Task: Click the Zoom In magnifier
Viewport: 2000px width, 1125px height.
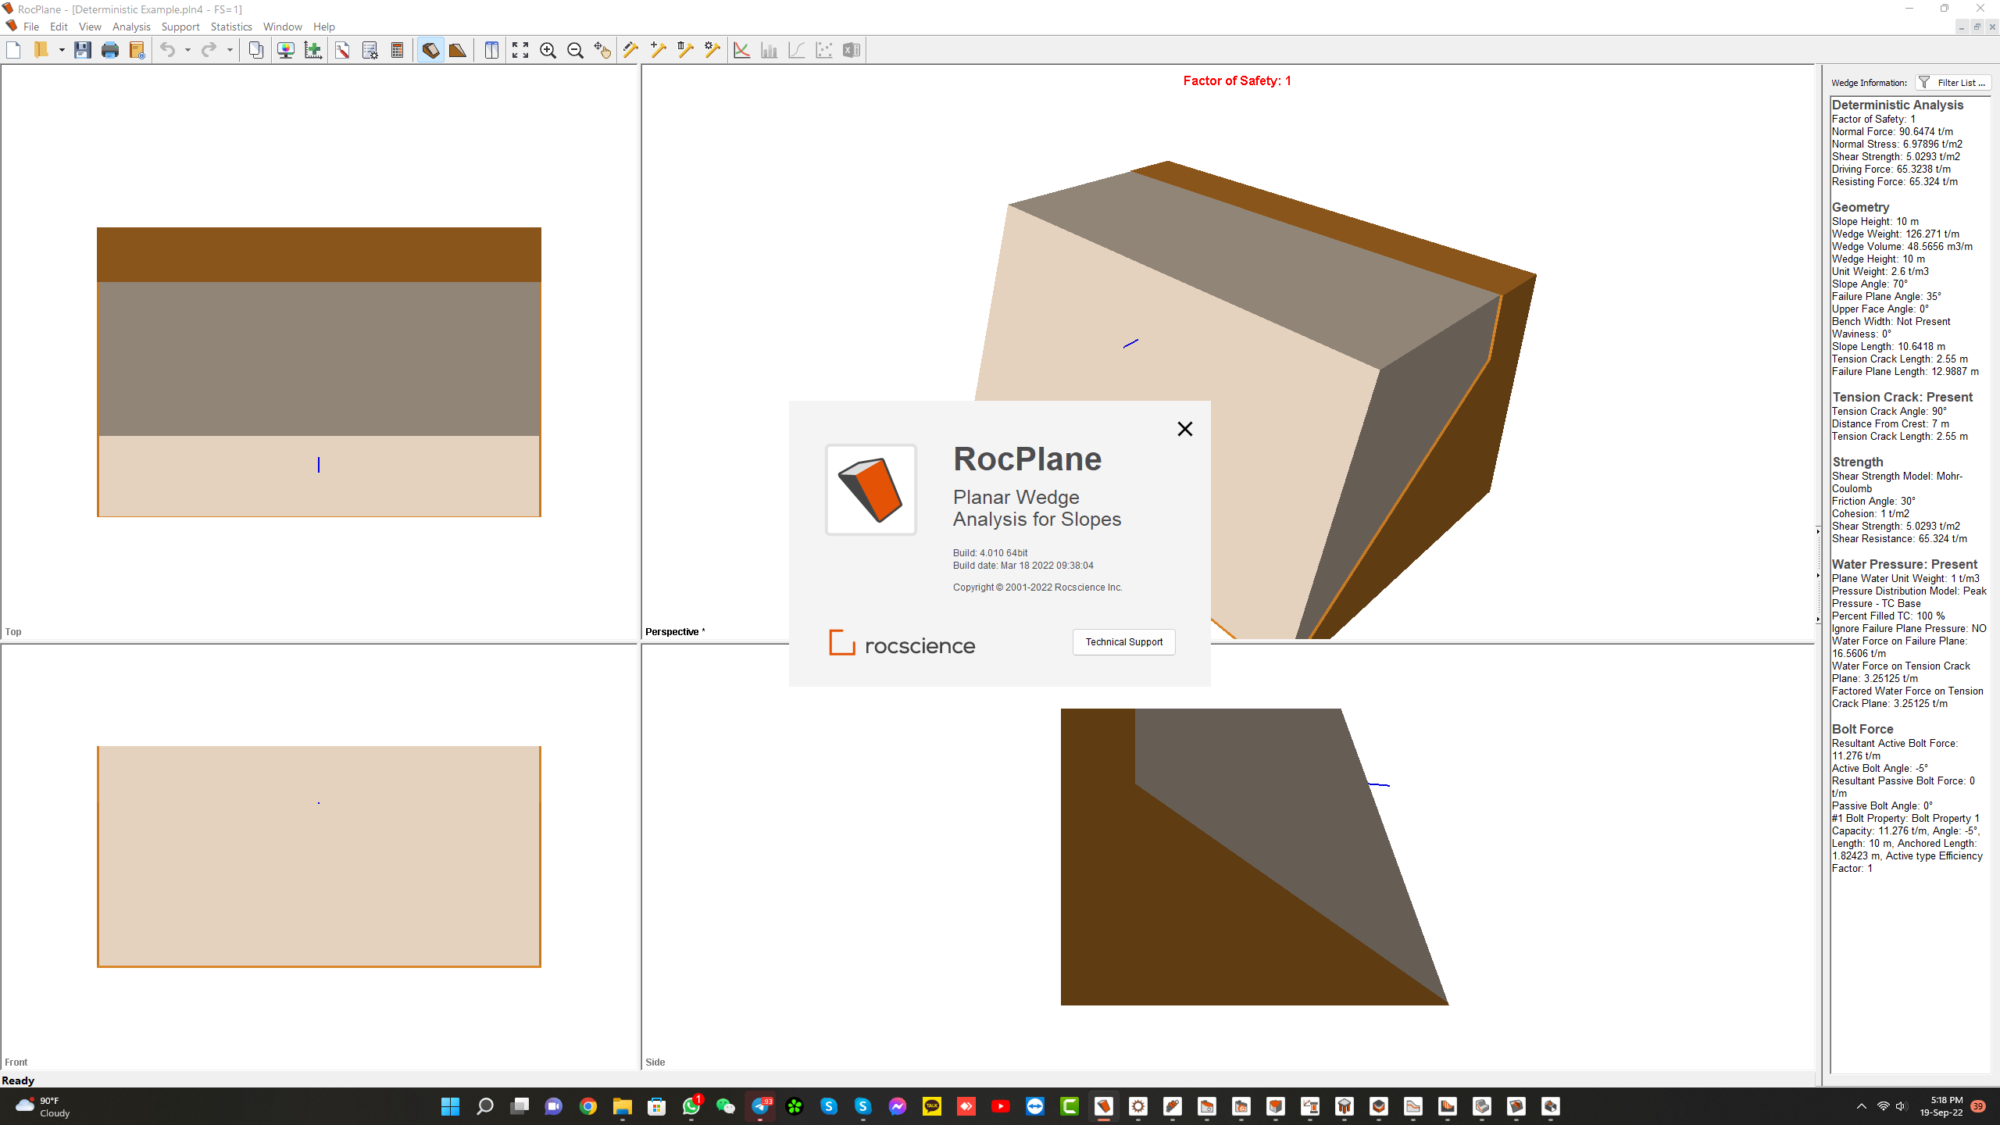Action: point(548,50)
